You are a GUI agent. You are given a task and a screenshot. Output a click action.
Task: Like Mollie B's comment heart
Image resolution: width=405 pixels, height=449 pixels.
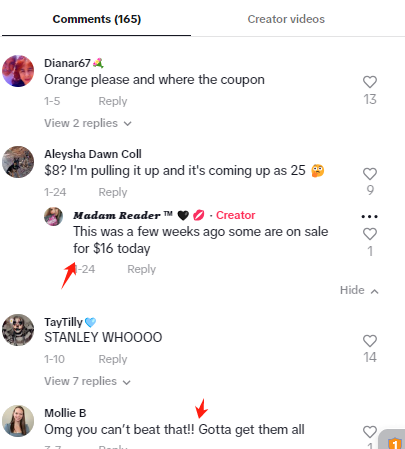[370, 432]
